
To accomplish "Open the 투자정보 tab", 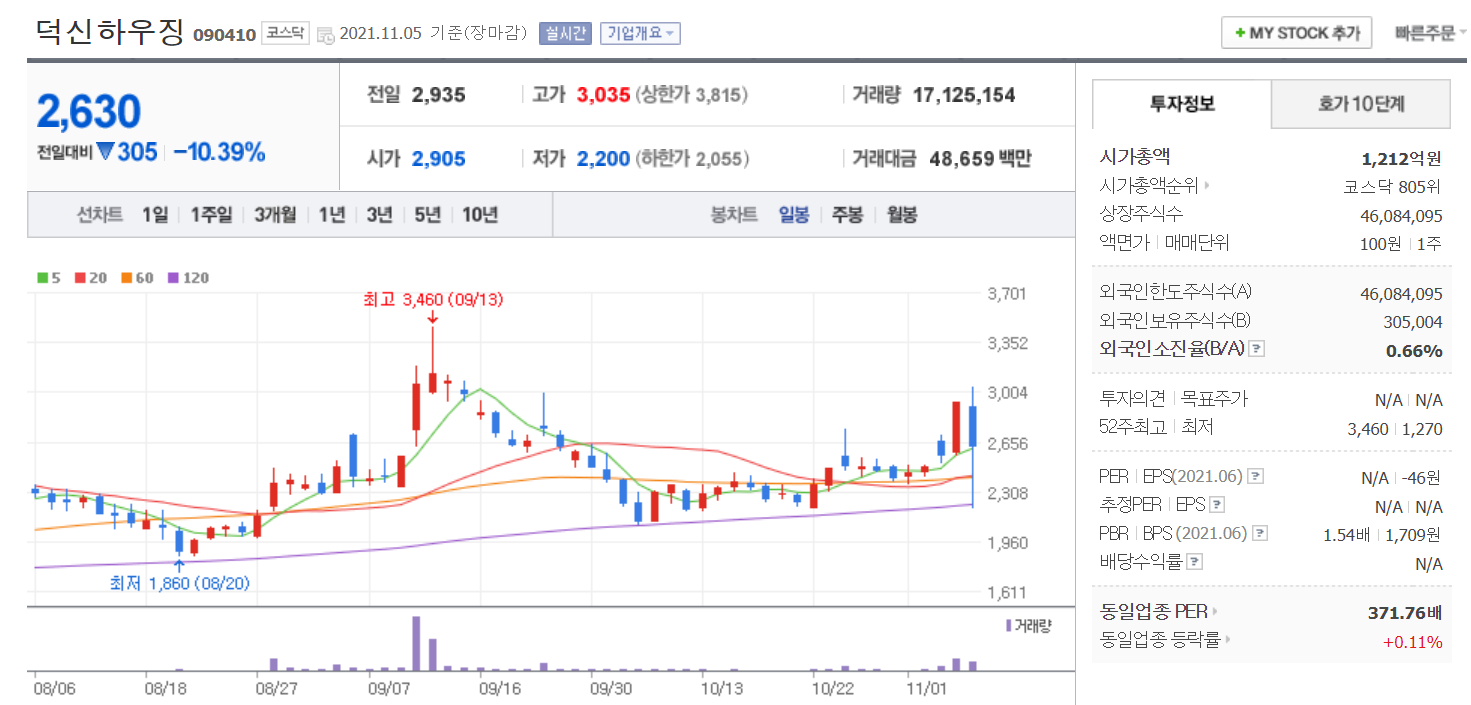I will pos(1181,104).
